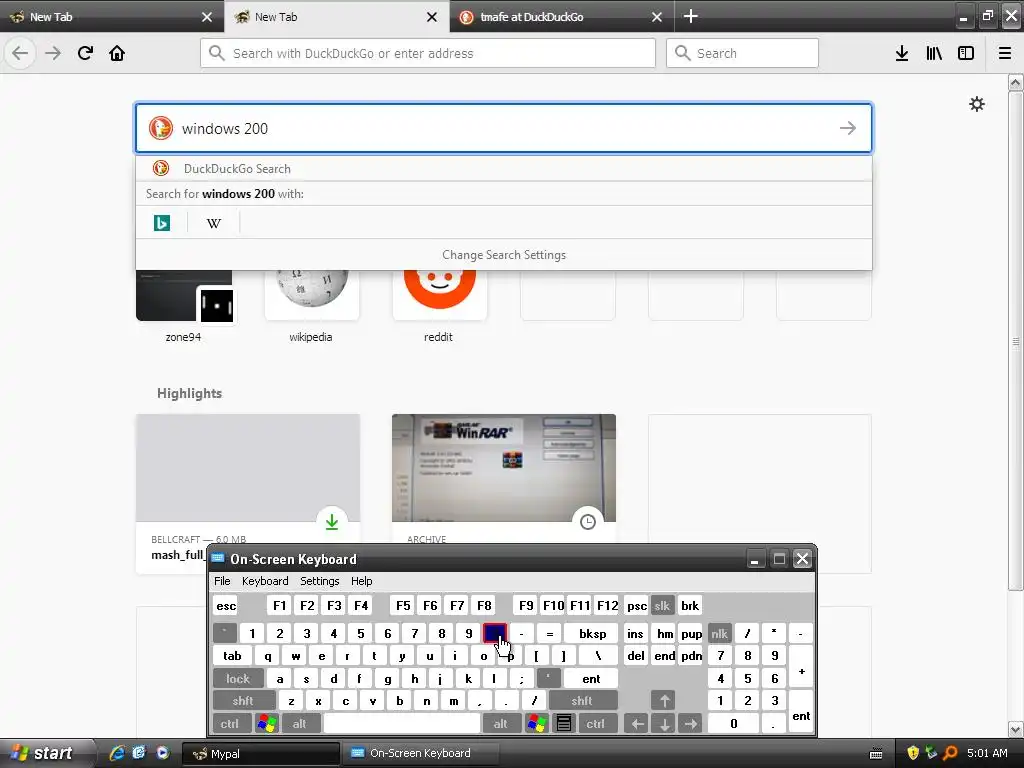Image resolution: width=1024 pixels, height=768 pixels.
Task: Toggle the right alt key on keyboard
Action: pyautogui.click(x=501, y=724)
